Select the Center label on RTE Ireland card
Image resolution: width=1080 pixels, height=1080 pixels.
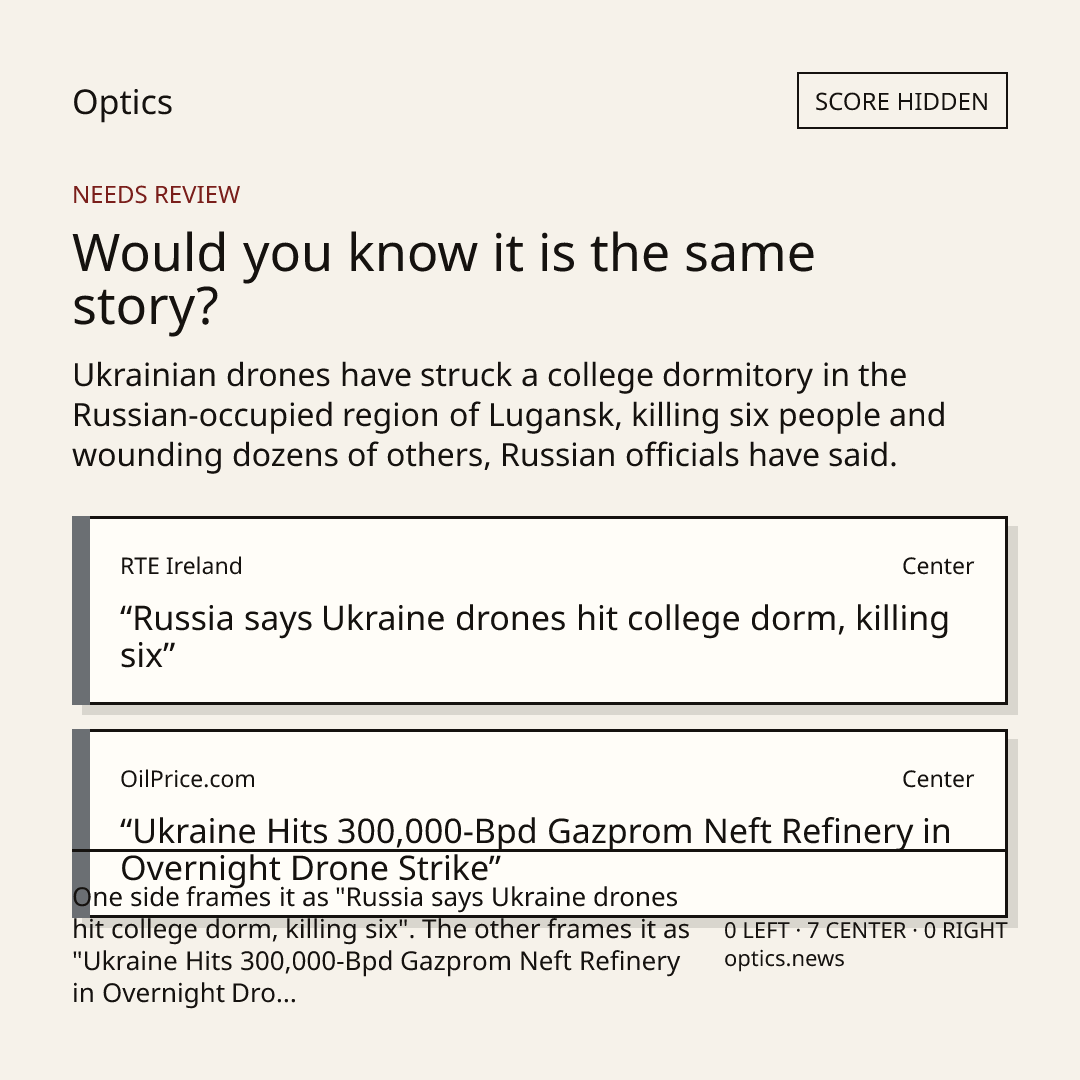tap(937, 566)
